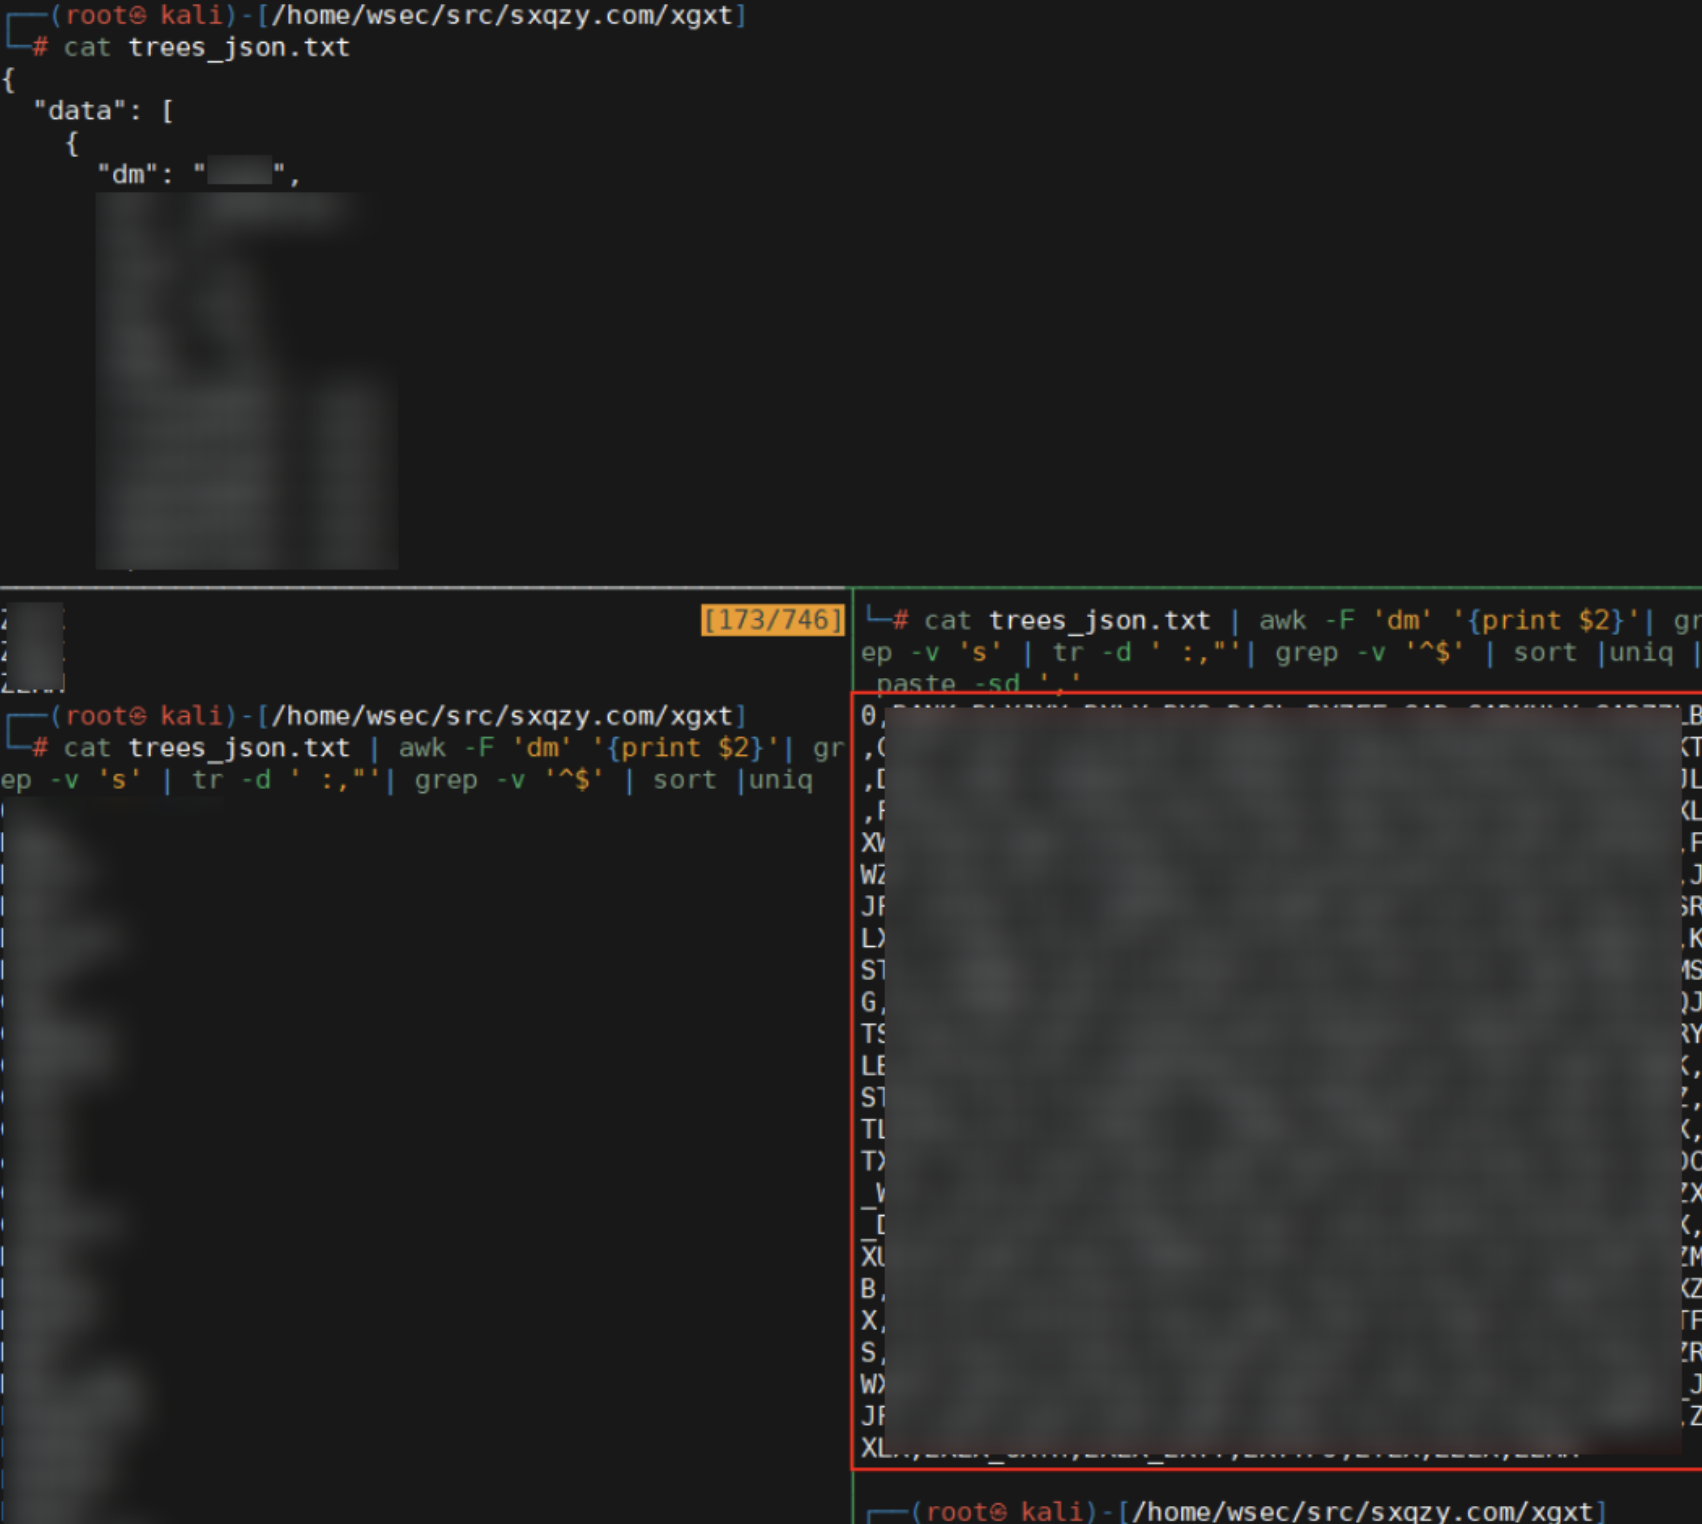Click the red # prompt symbol in right pane

pos(900,621)
